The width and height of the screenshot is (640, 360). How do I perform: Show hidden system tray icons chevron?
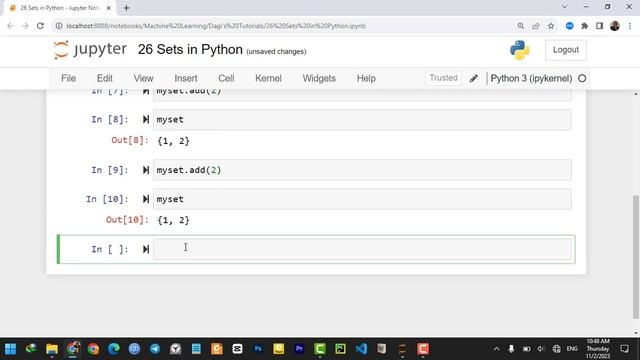(496, 349)
